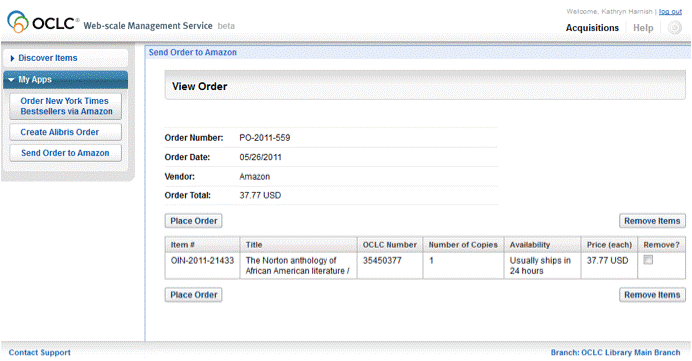Click the number of copies value 1
The height and width of the screenshot is (361, 692).
[x=431, y=260]
